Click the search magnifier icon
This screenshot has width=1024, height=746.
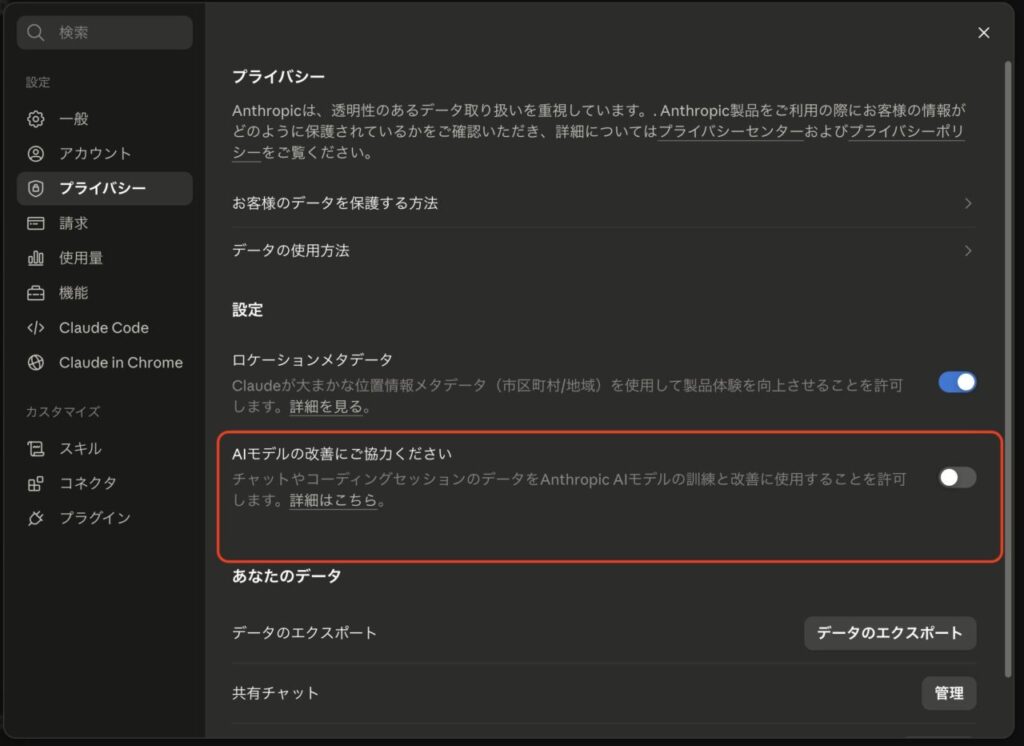[x=35, y=33]
